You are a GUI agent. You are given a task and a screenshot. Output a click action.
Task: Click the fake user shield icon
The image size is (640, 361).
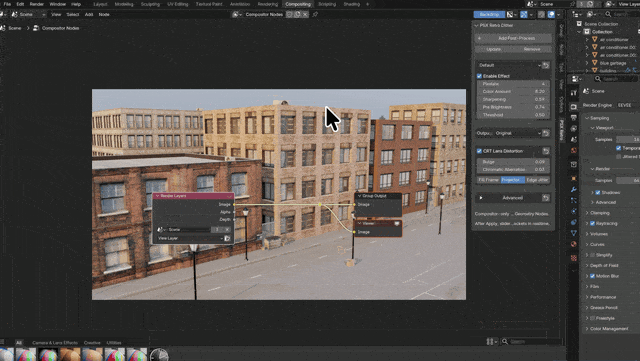point(289,14)
